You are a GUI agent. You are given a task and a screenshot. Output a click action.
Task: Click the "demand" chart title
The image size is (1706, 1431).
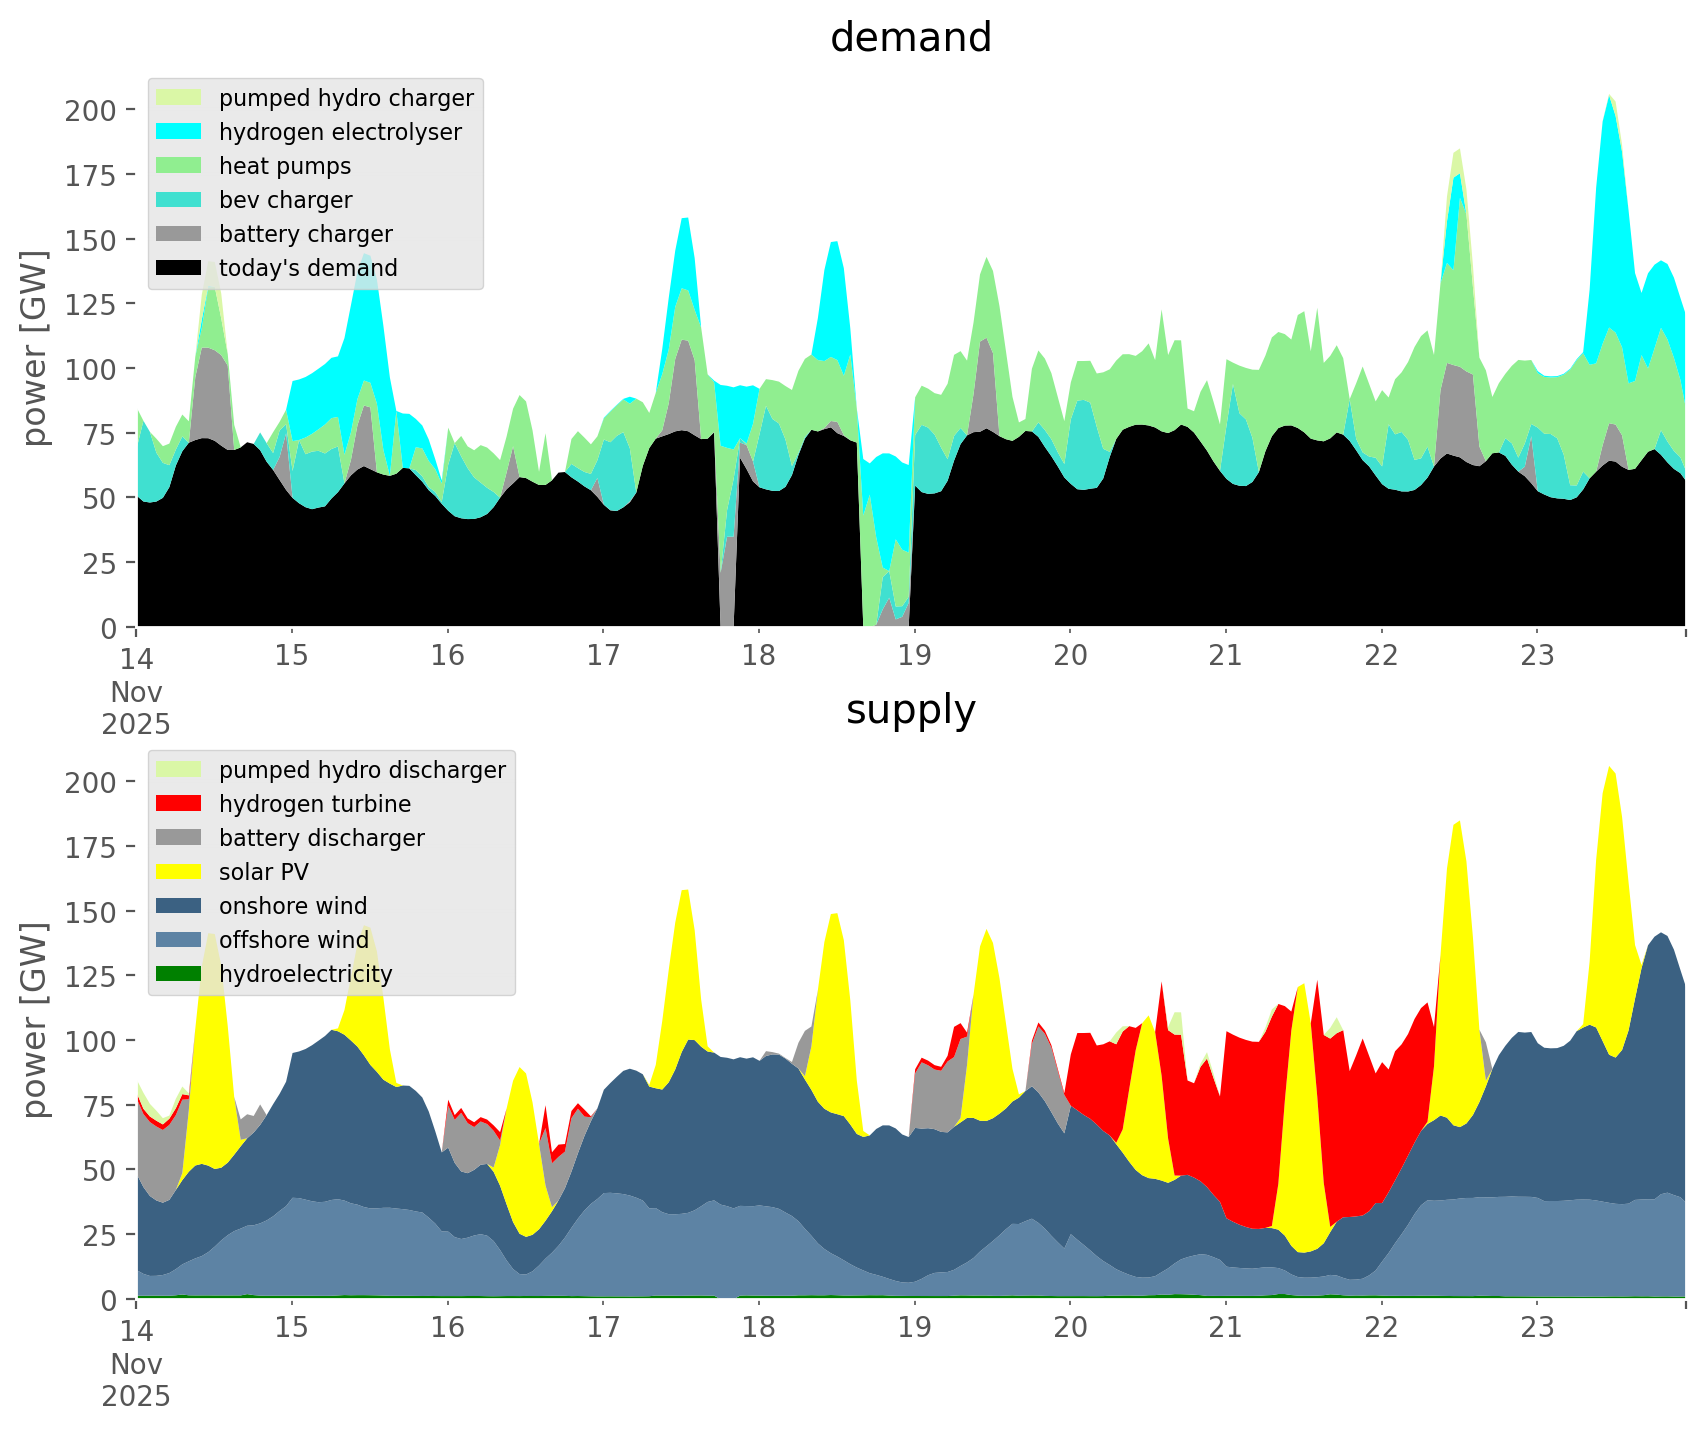(910, 38)
